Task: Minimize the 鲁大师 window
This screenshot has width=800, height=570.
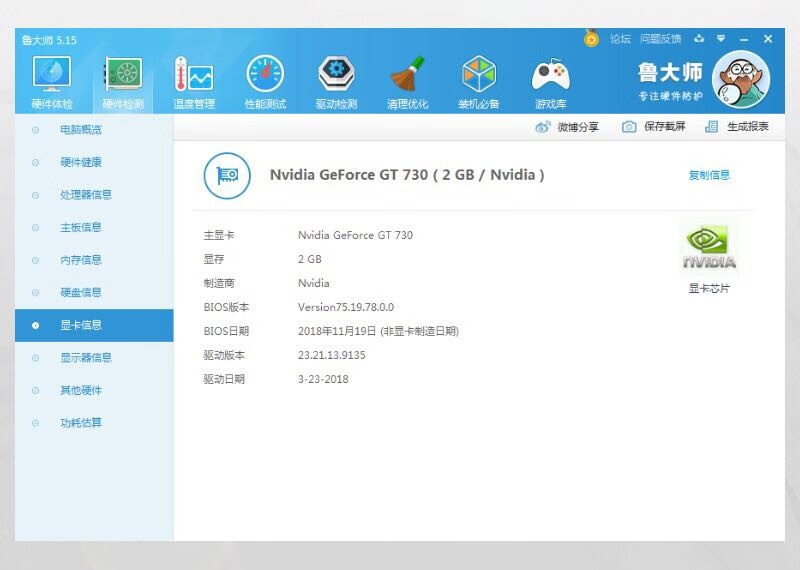Action: (x=744, y=39)
